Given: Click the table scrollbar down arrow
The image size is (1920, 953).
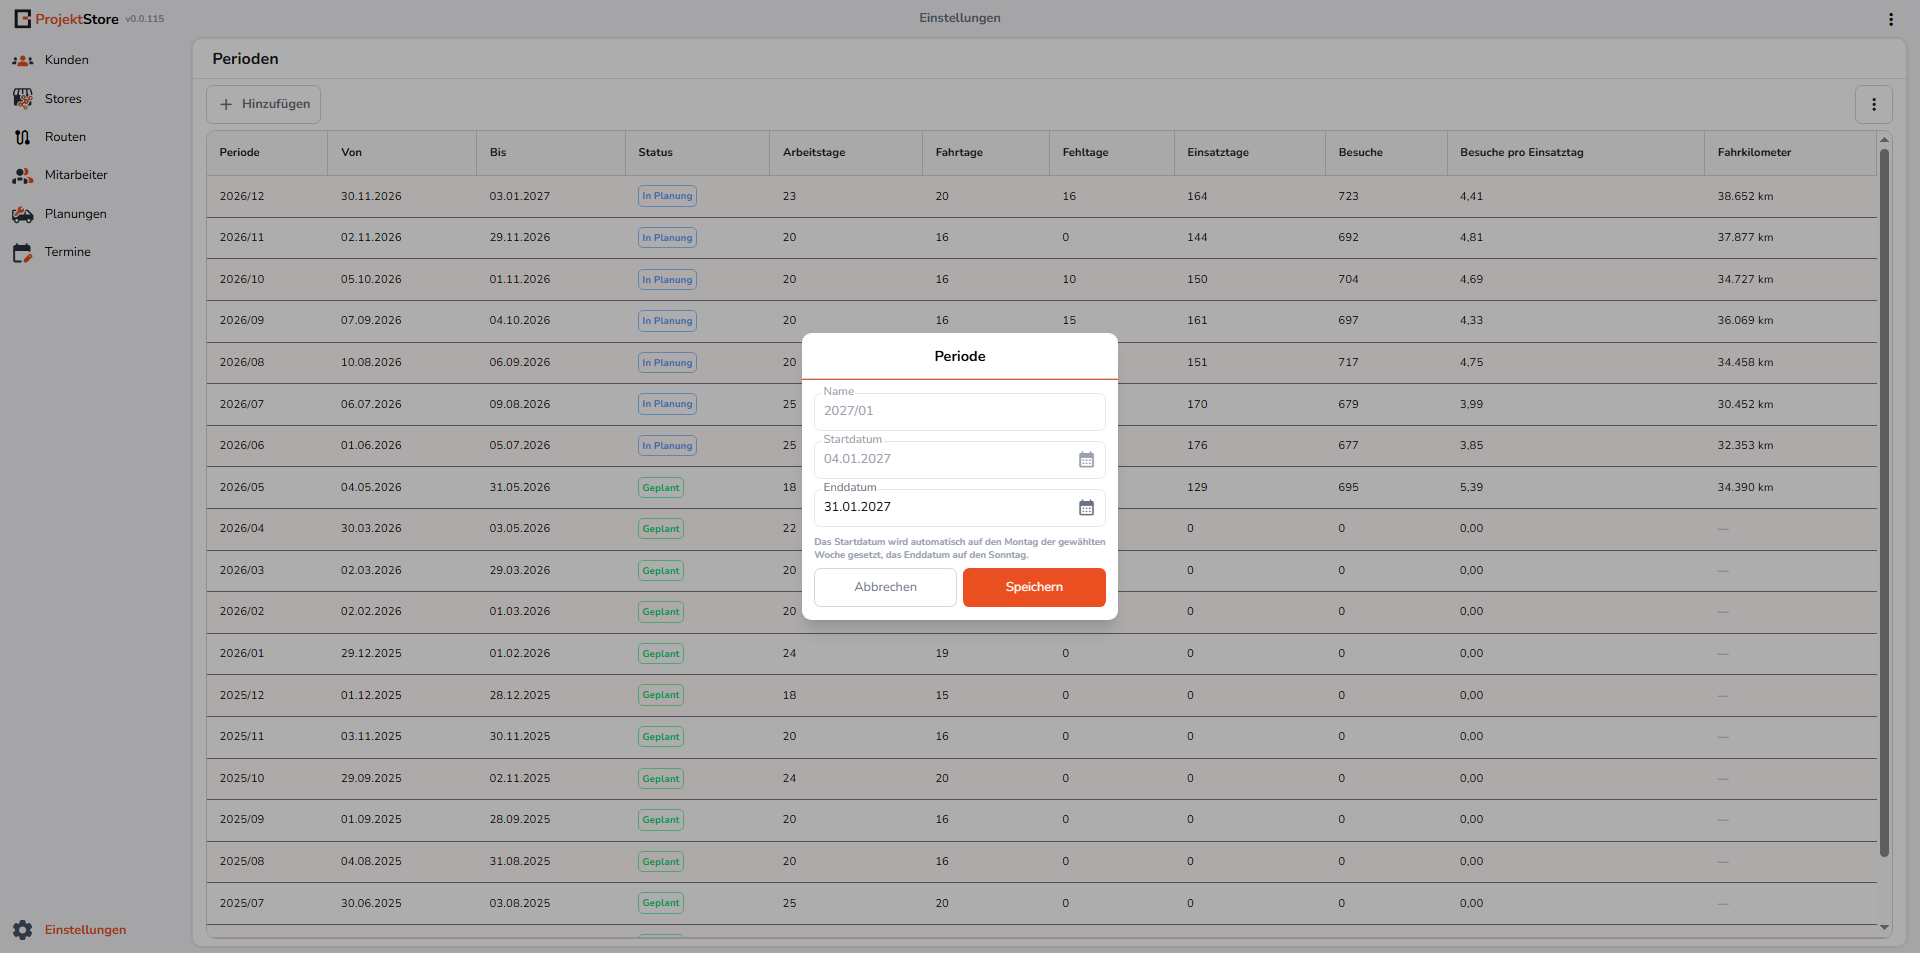Looking at the screenshot, I should (x=1884, y=928).
